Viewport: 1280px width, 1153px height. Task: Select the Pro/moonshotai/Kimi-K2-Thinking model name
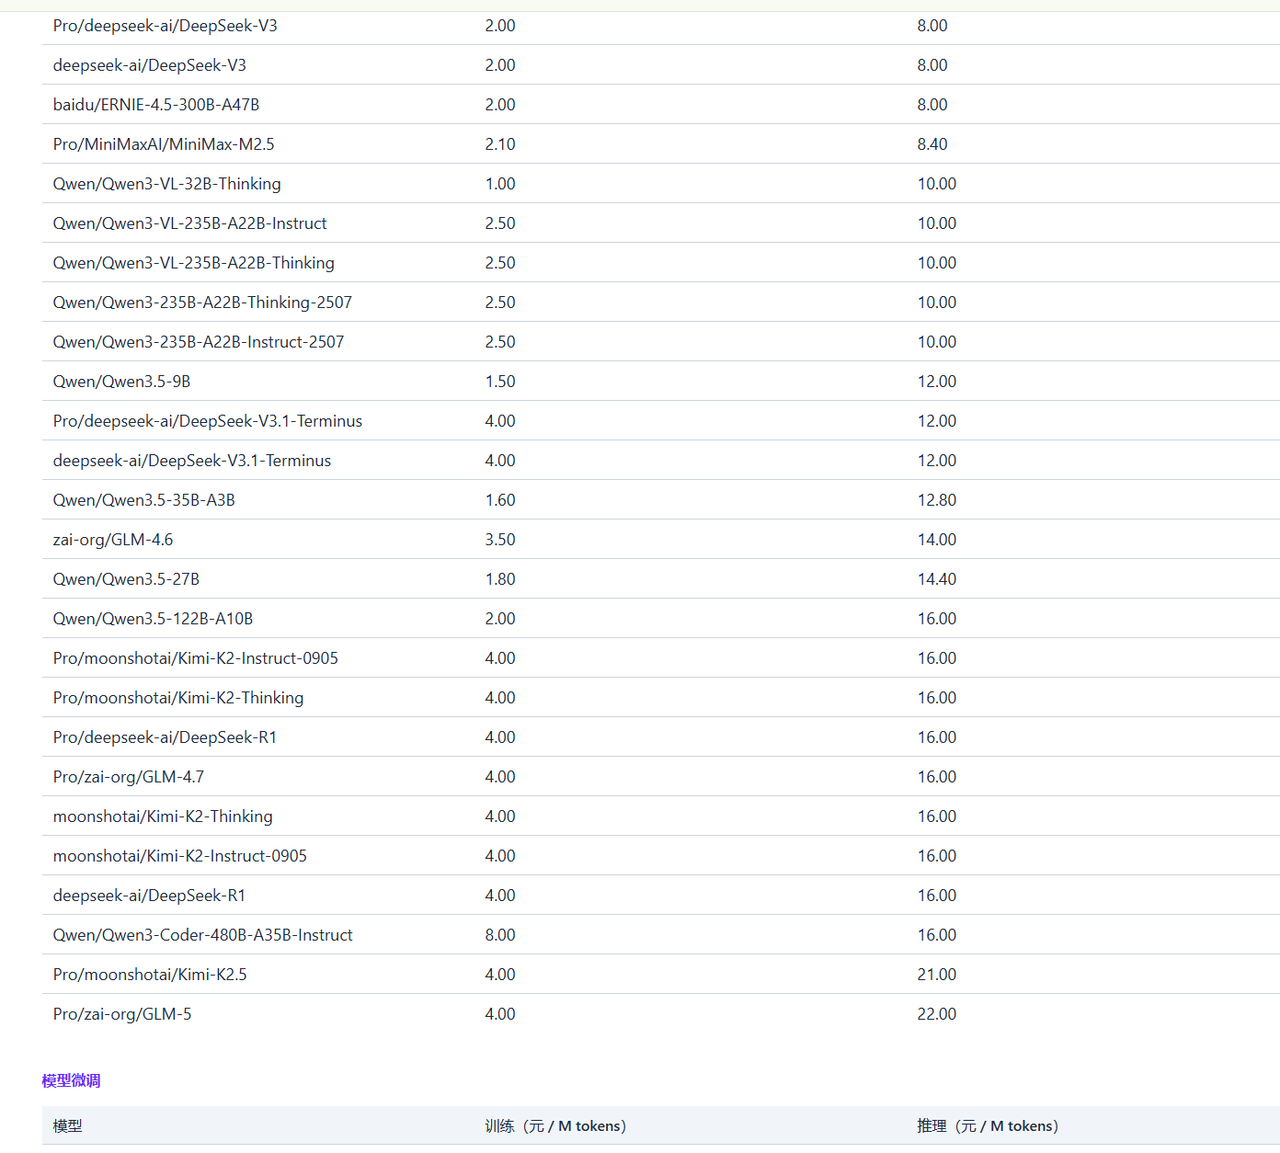point(178,698)
